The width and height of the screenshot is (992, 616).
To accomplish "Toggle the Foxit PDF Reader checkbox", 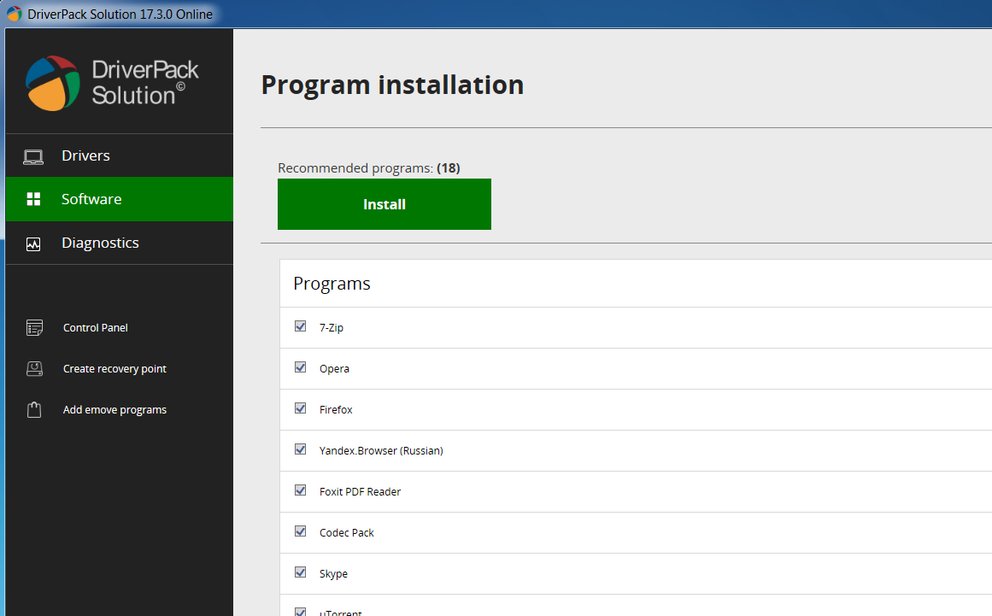I will pyautogui.click(x=301, y=491).
